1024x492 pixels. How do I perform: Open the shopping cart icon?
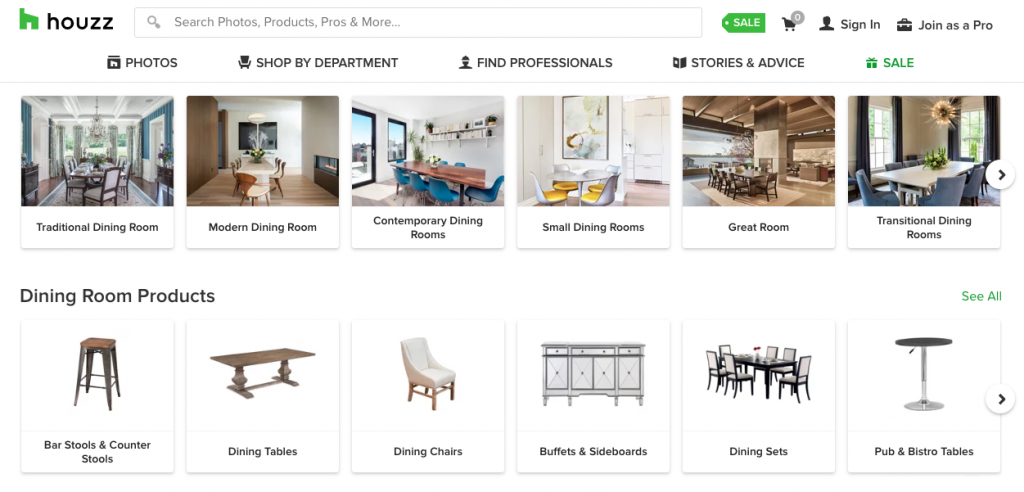790,24
